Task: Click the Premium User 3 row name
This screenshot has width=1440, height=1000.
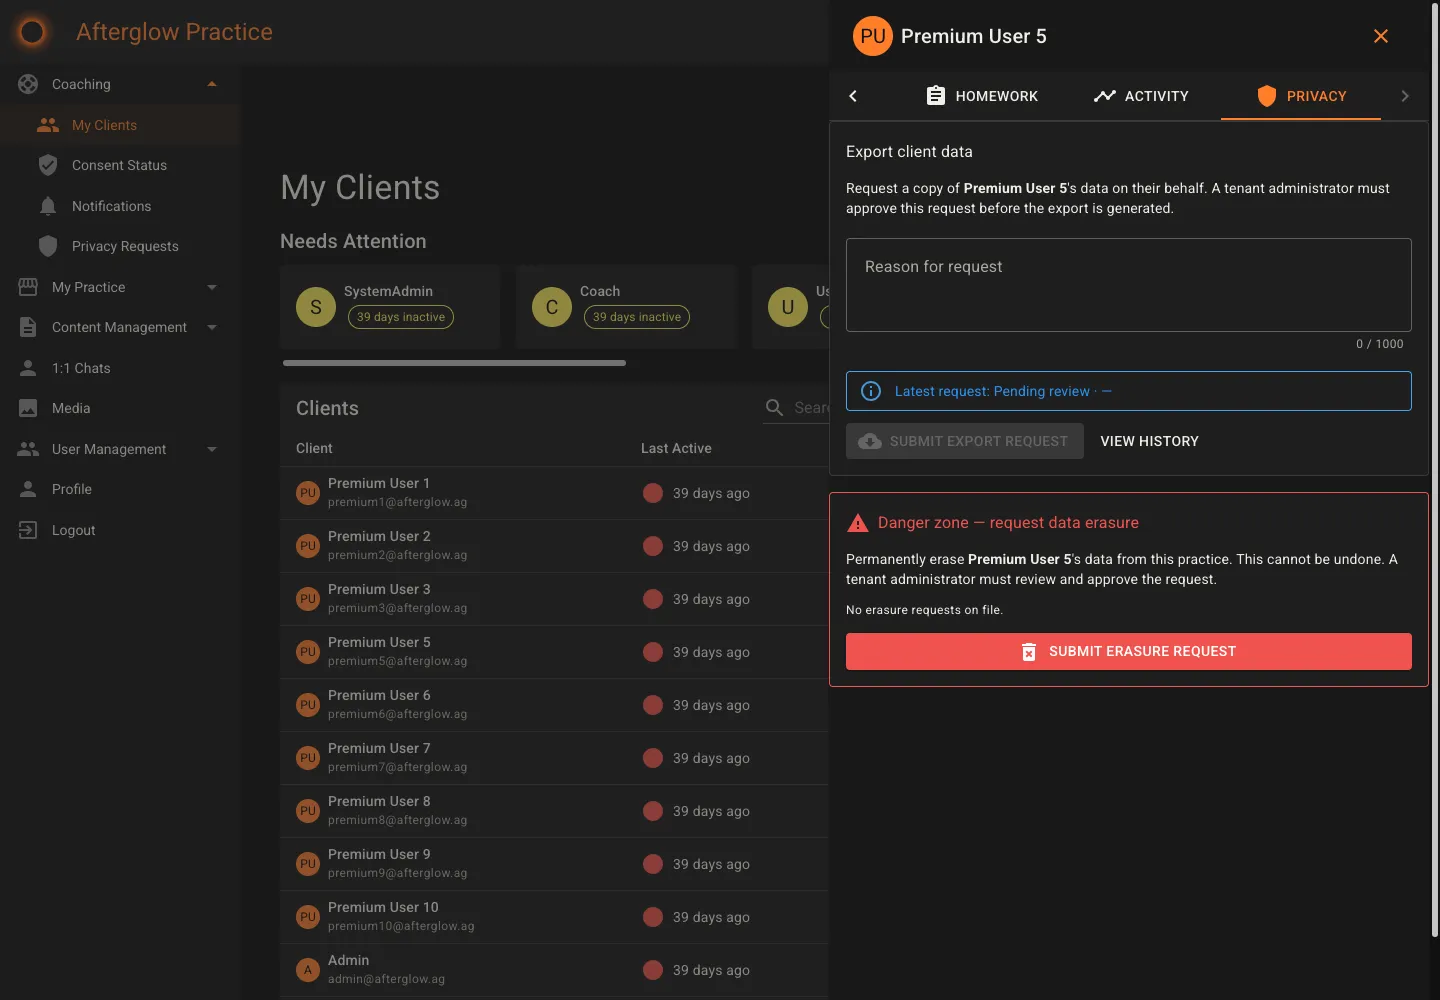Action: tap(379, 589)
